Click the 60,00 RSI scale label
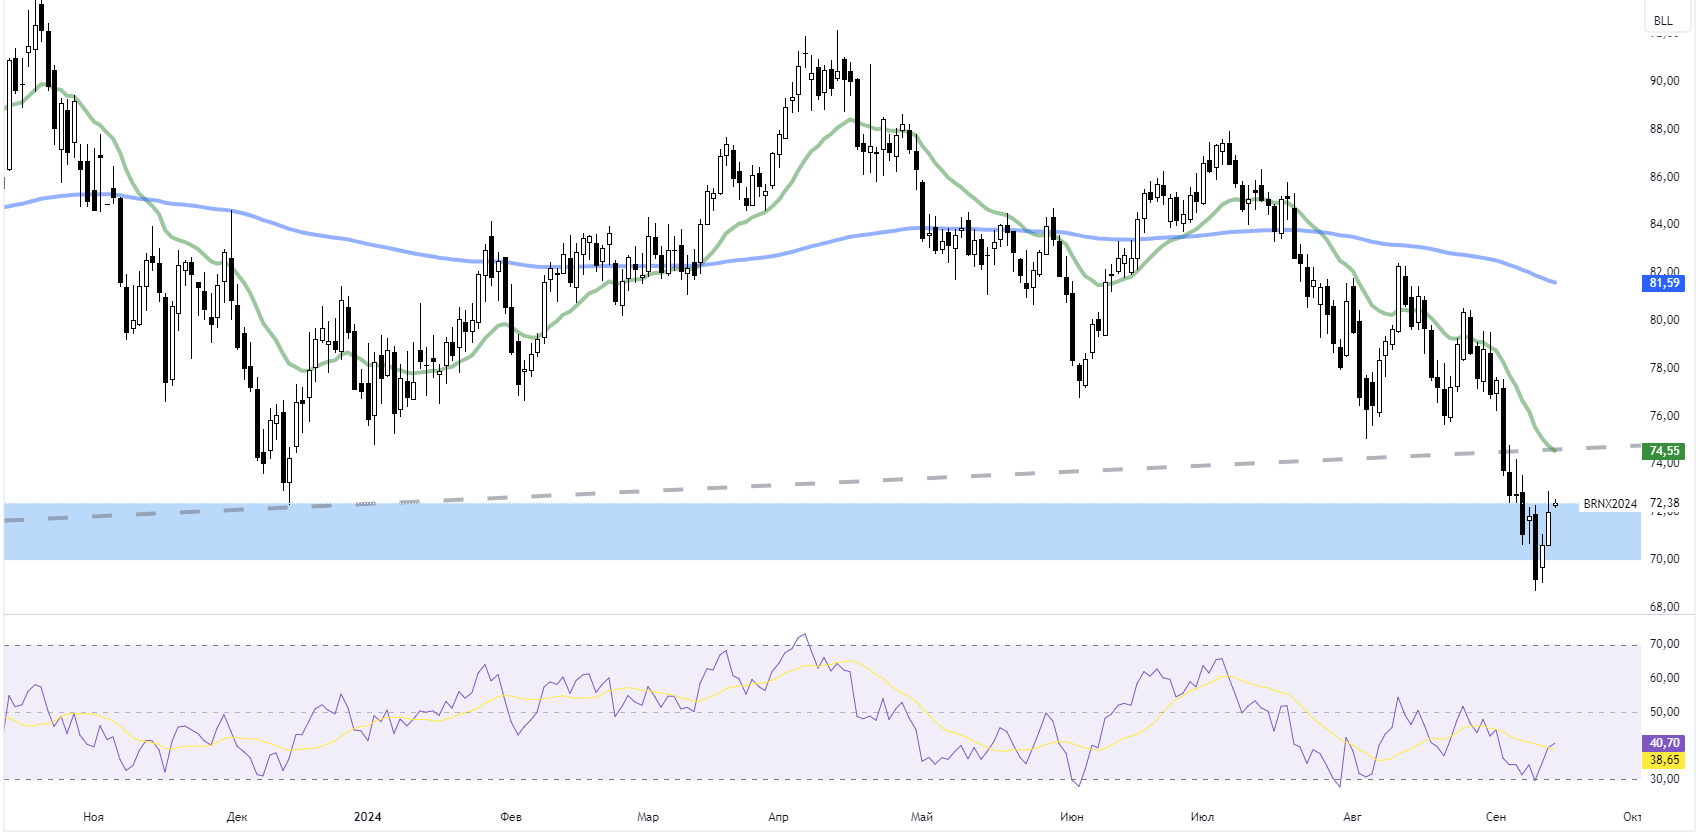 point(1664,678)
